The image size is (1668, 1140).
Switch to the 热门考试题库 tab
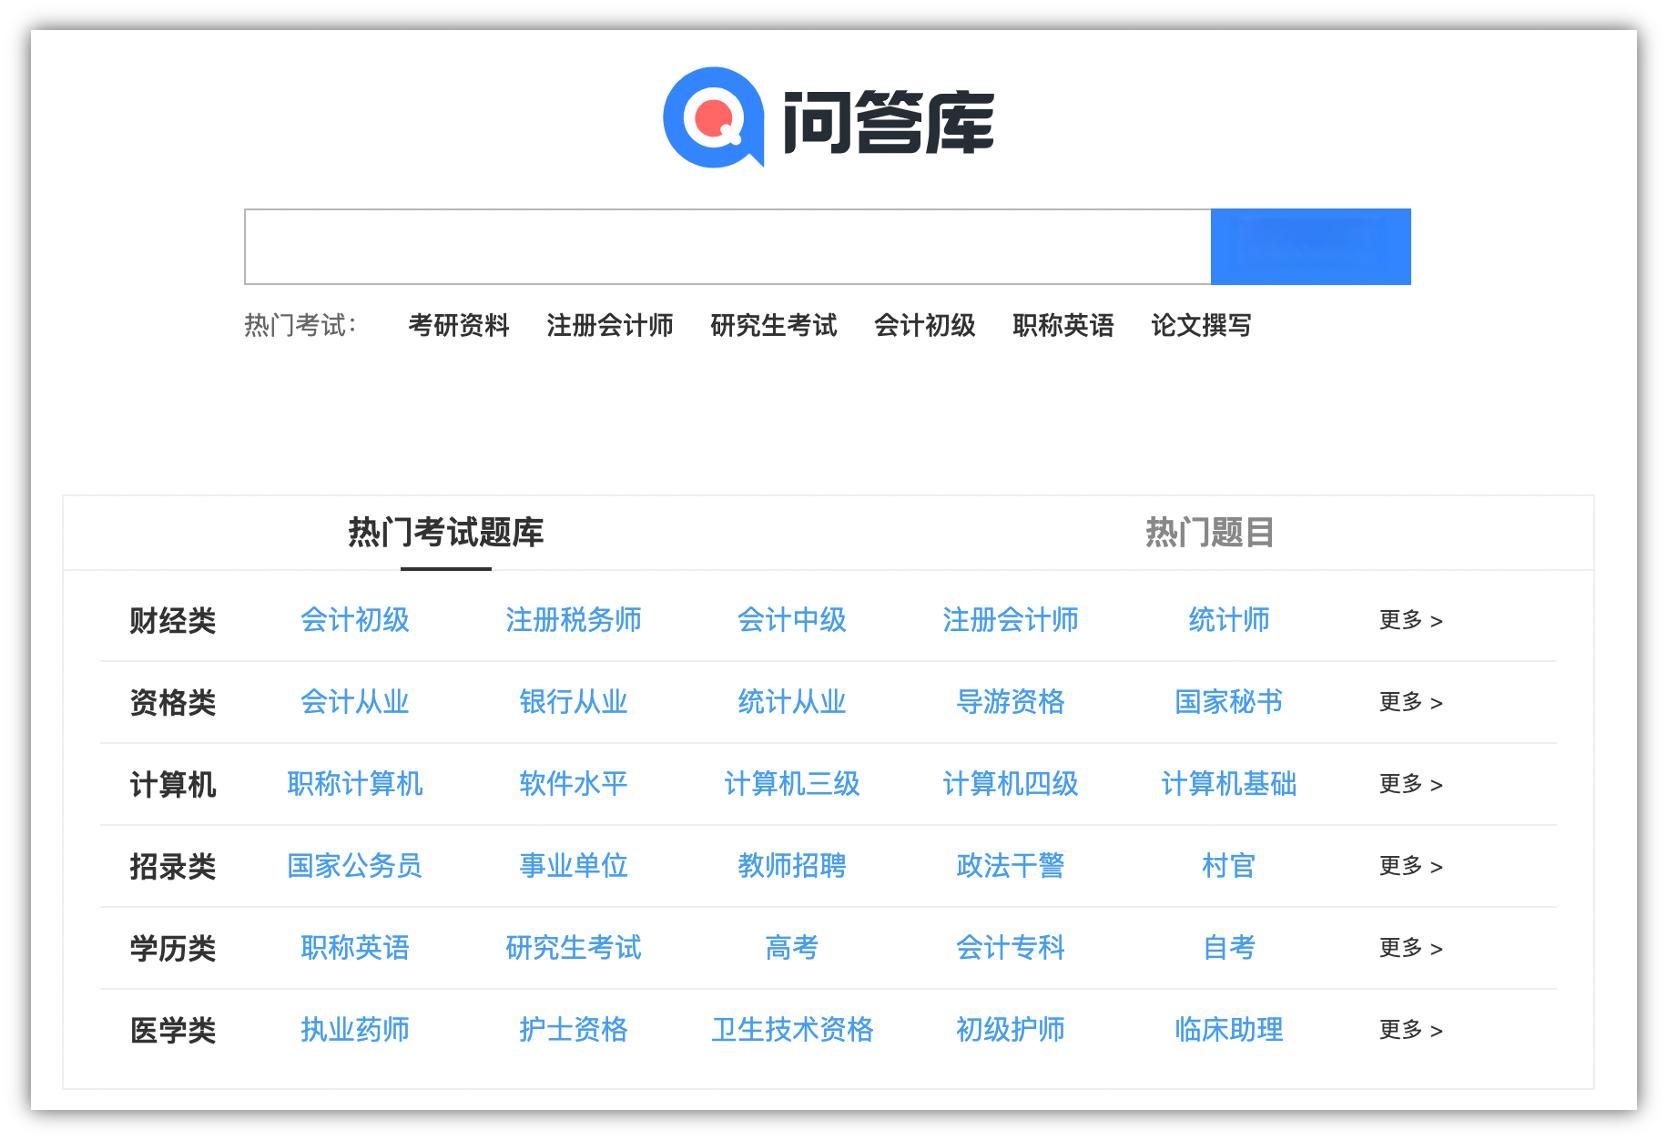446,532
